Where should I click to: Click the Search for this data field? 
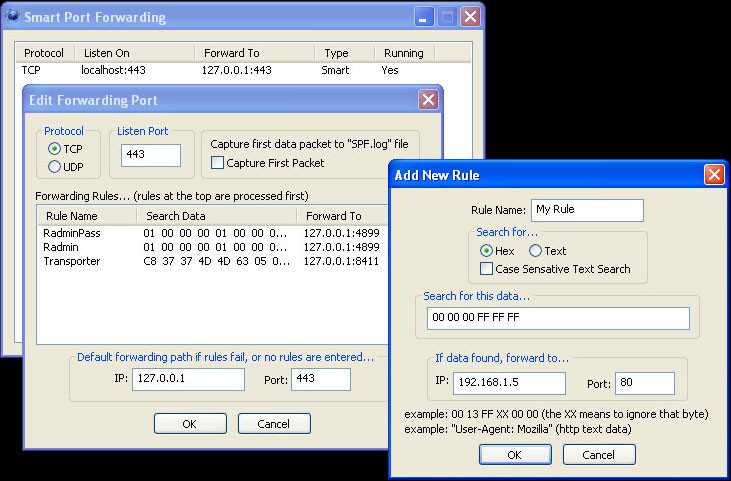click(x=558, y=318)
